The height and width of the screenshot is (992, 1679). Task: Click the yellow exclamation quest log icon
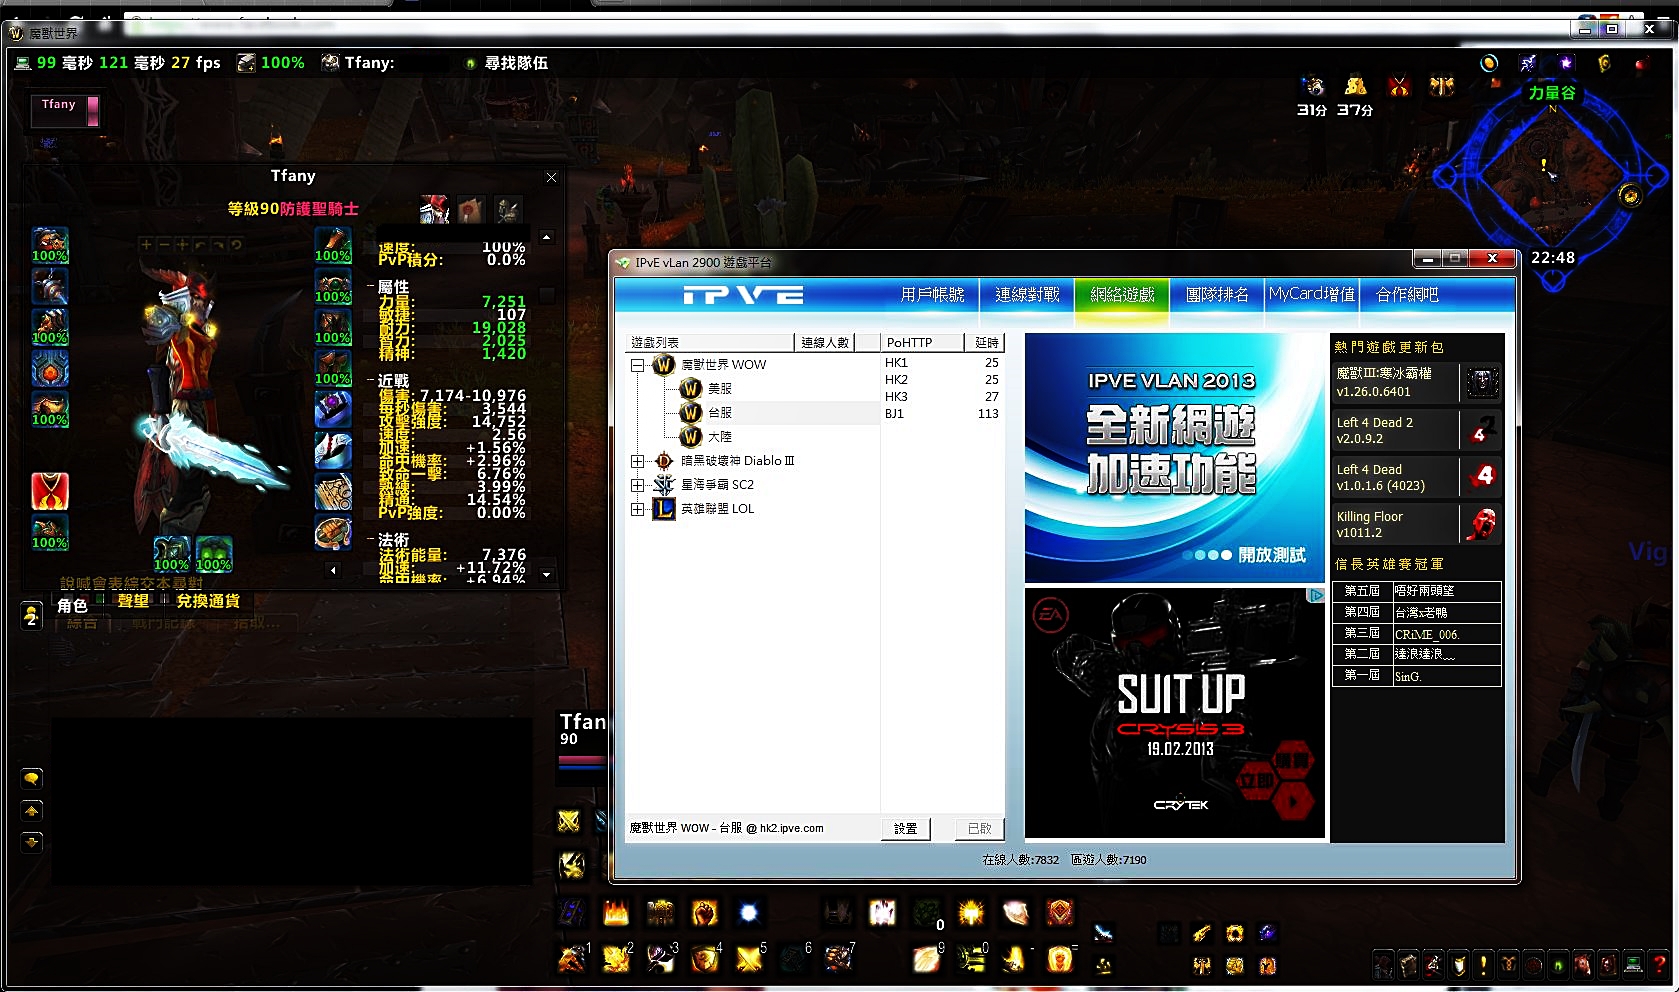tap(1483, 964)
